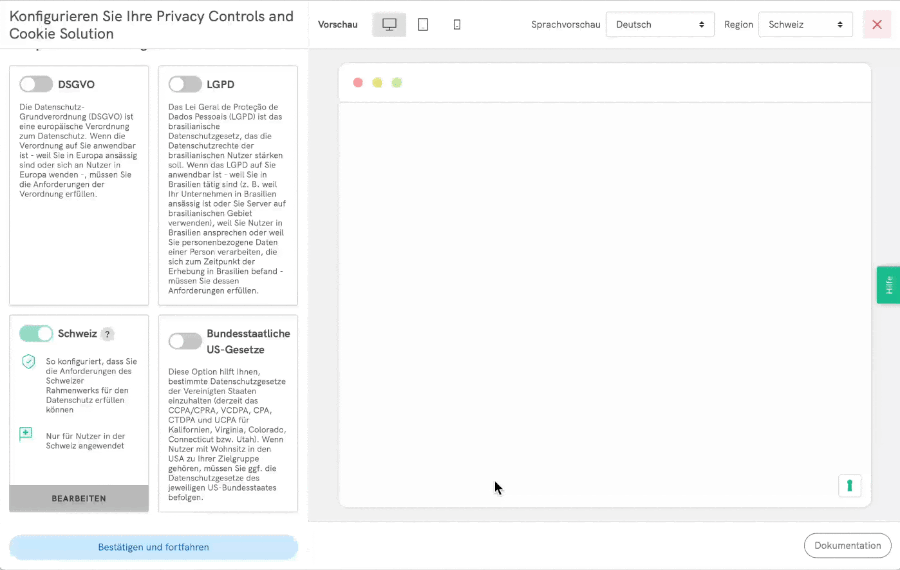Disable the Schweiz toggle
This screenshot has width=900, height=570.
36,334
